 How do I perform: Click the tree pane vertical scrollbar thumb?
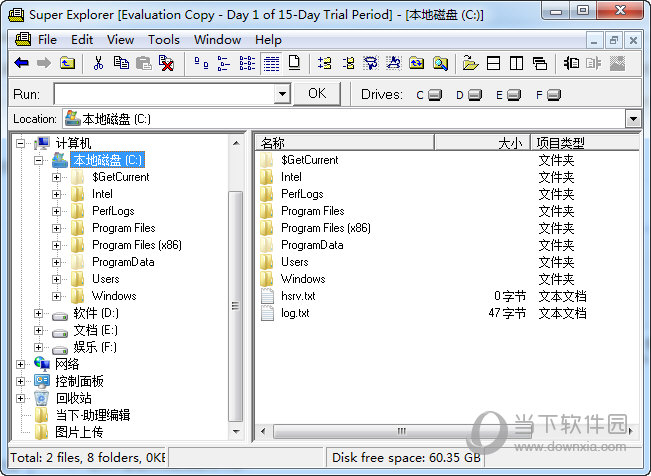click(x=235, y=307)
